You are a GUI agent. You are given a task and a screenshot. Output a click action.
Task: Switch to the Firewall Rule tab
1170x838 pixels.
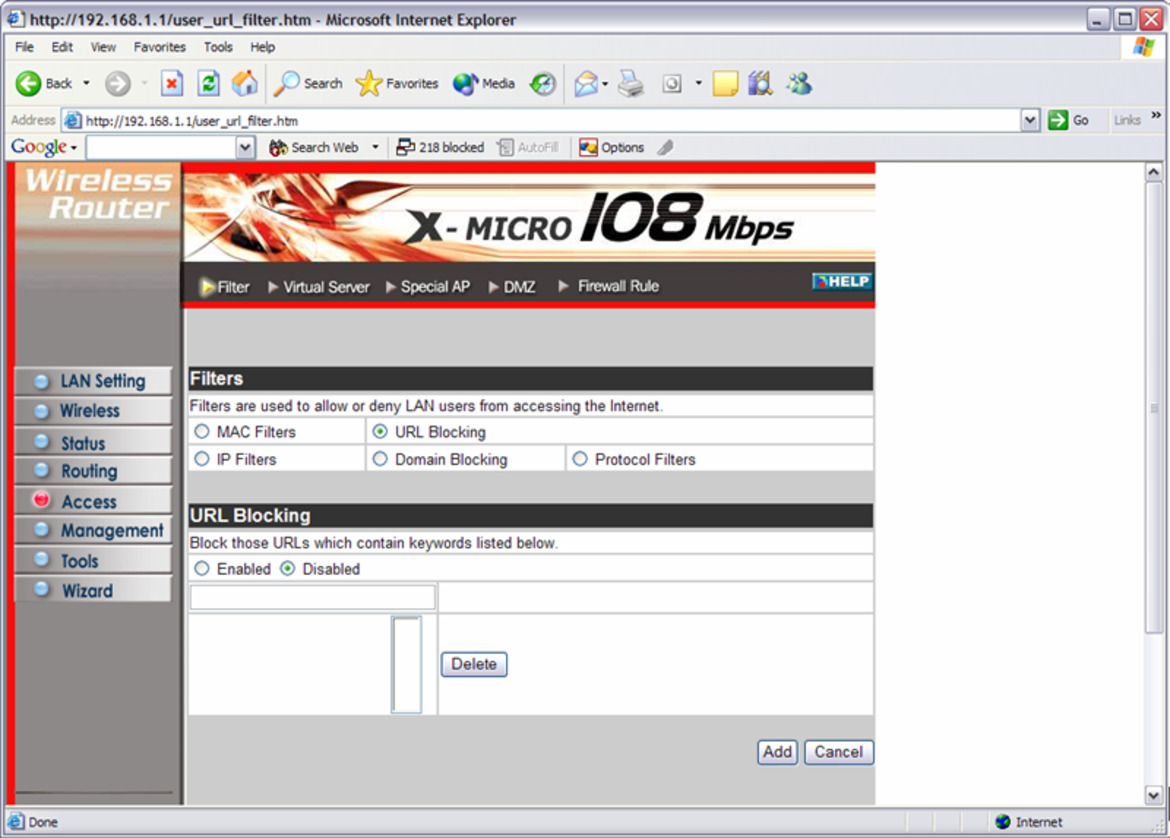click(608, 287)
